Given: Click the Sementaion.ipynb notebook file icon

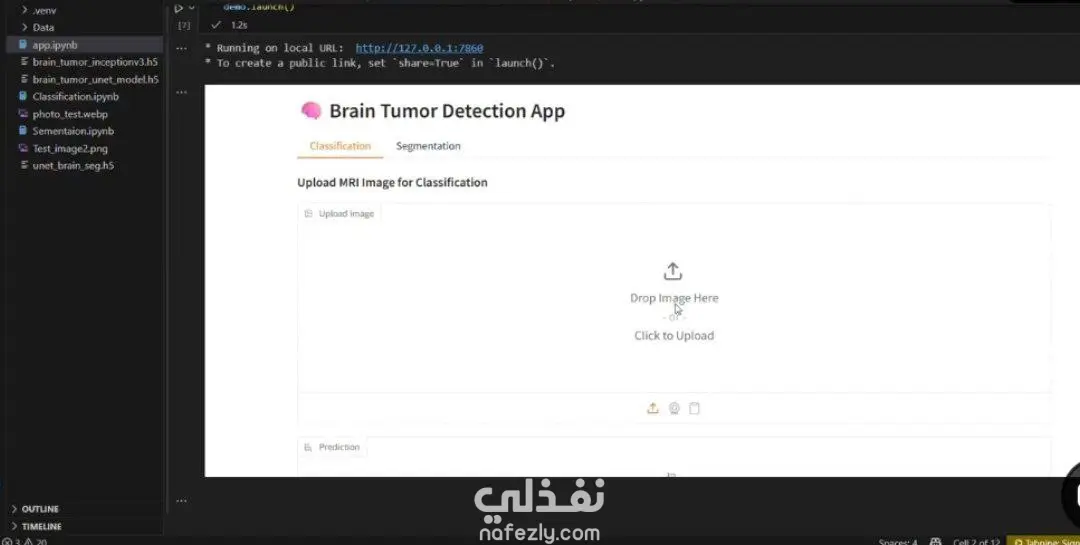Looking at the screenshot, I should pos(24,131).
